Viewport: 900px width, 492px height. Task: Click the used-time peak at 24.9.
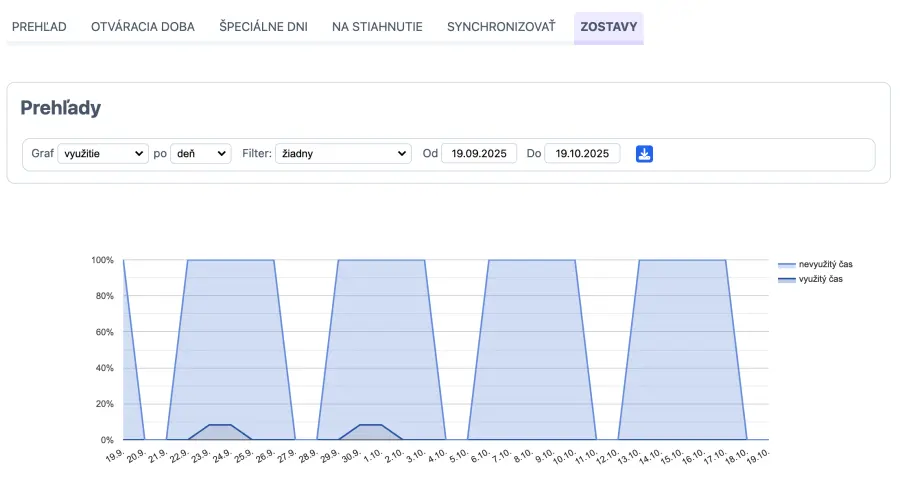pyautogui.click(x=220, y=426)
